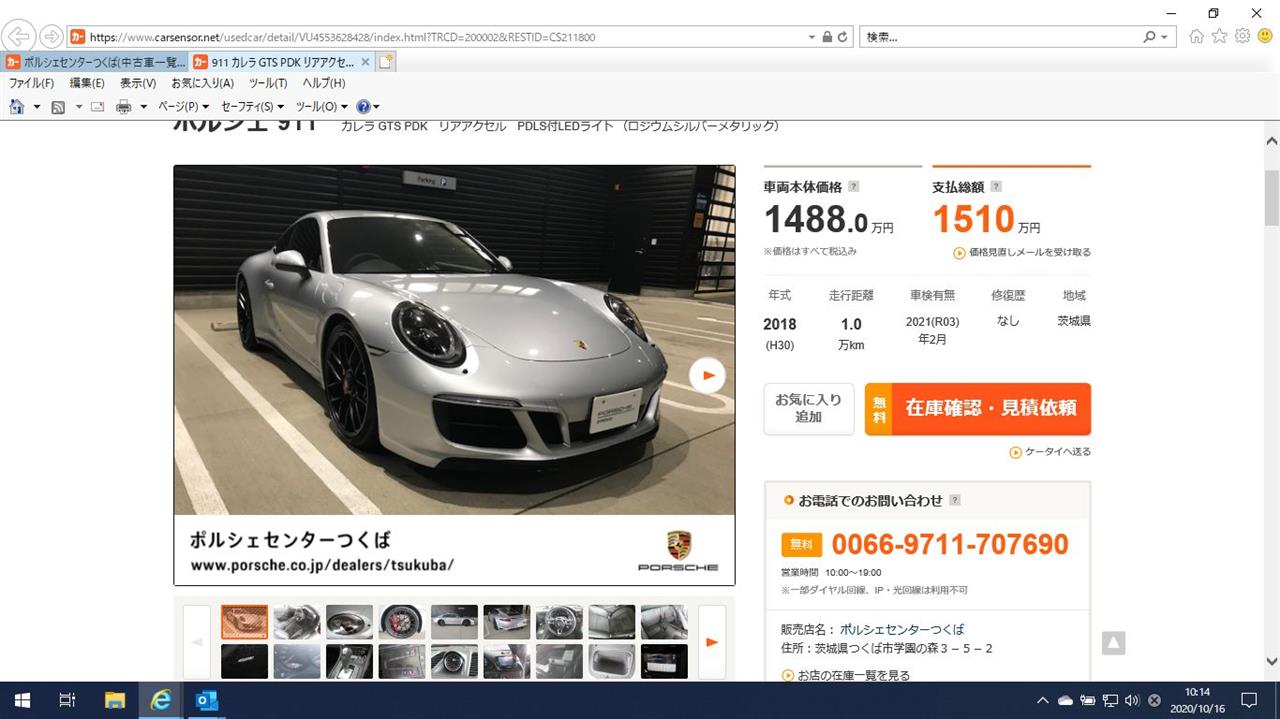Click the 価格見直しメールを受け取る link
The height and width of the screenshot is (719, 1280).
(x=1022, y=253)
